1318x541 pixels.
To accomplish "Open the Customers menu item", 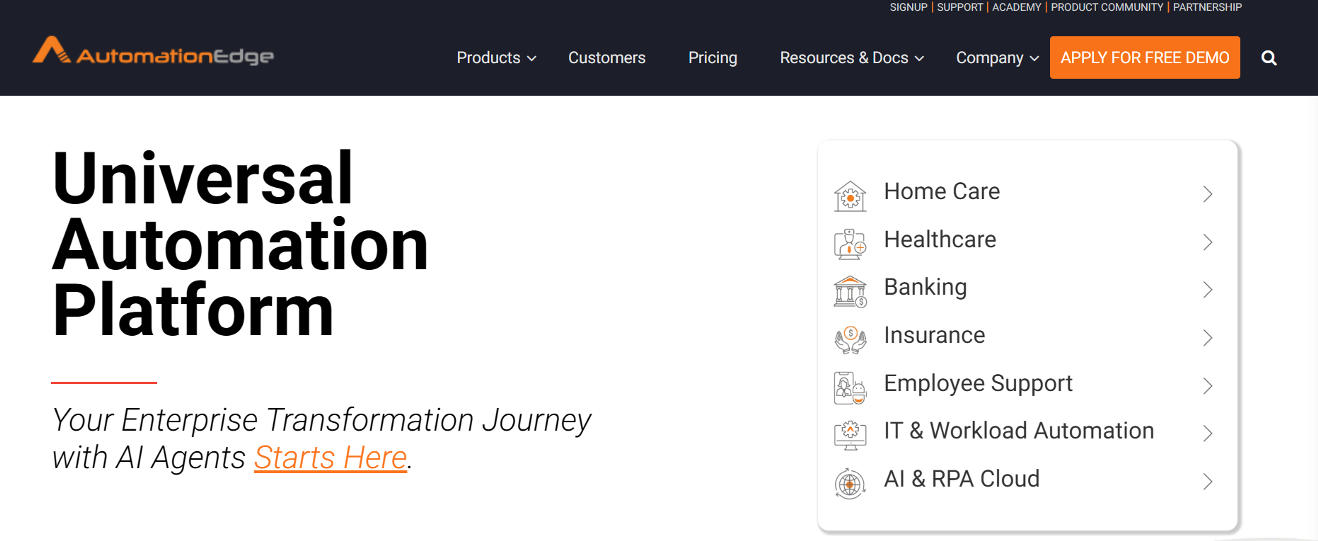I will (607, 58).
